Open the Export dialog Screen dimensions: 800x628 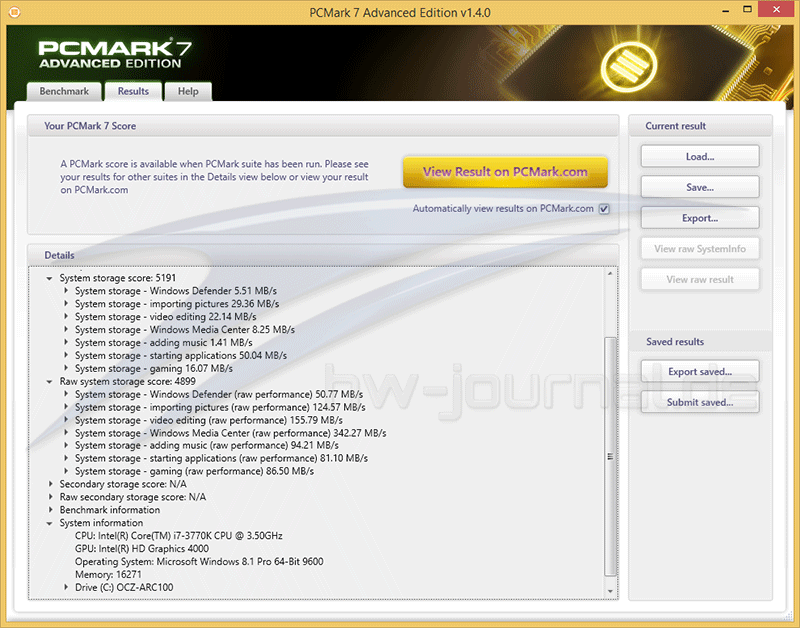pyautogui.click(x=699, y=217)
